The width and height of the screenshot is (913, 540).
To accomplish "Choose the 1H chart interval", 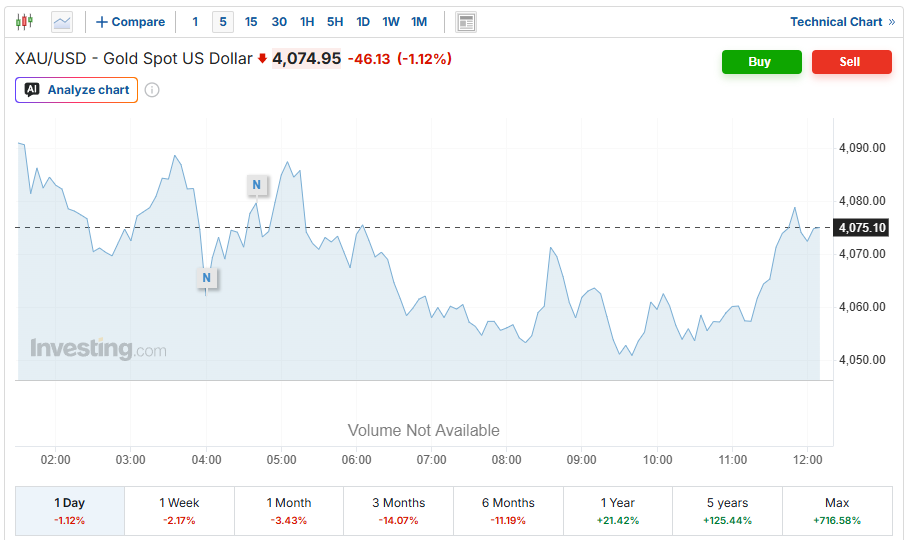I will click(x=307, y=22).
